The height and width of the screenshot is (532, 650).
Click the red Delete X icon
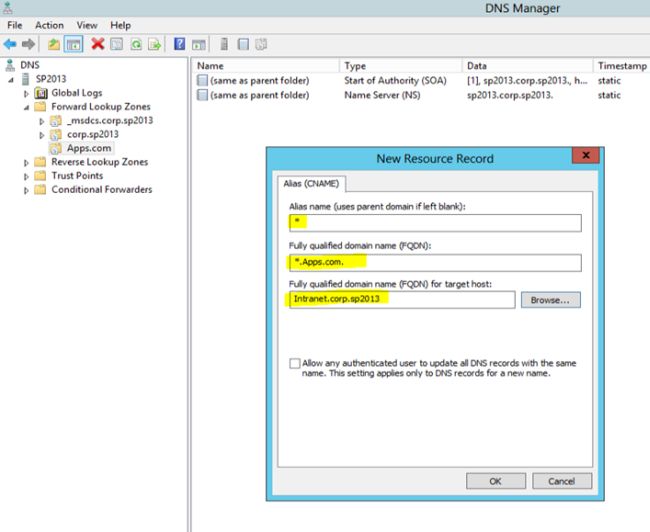click(x=98, y=44)
